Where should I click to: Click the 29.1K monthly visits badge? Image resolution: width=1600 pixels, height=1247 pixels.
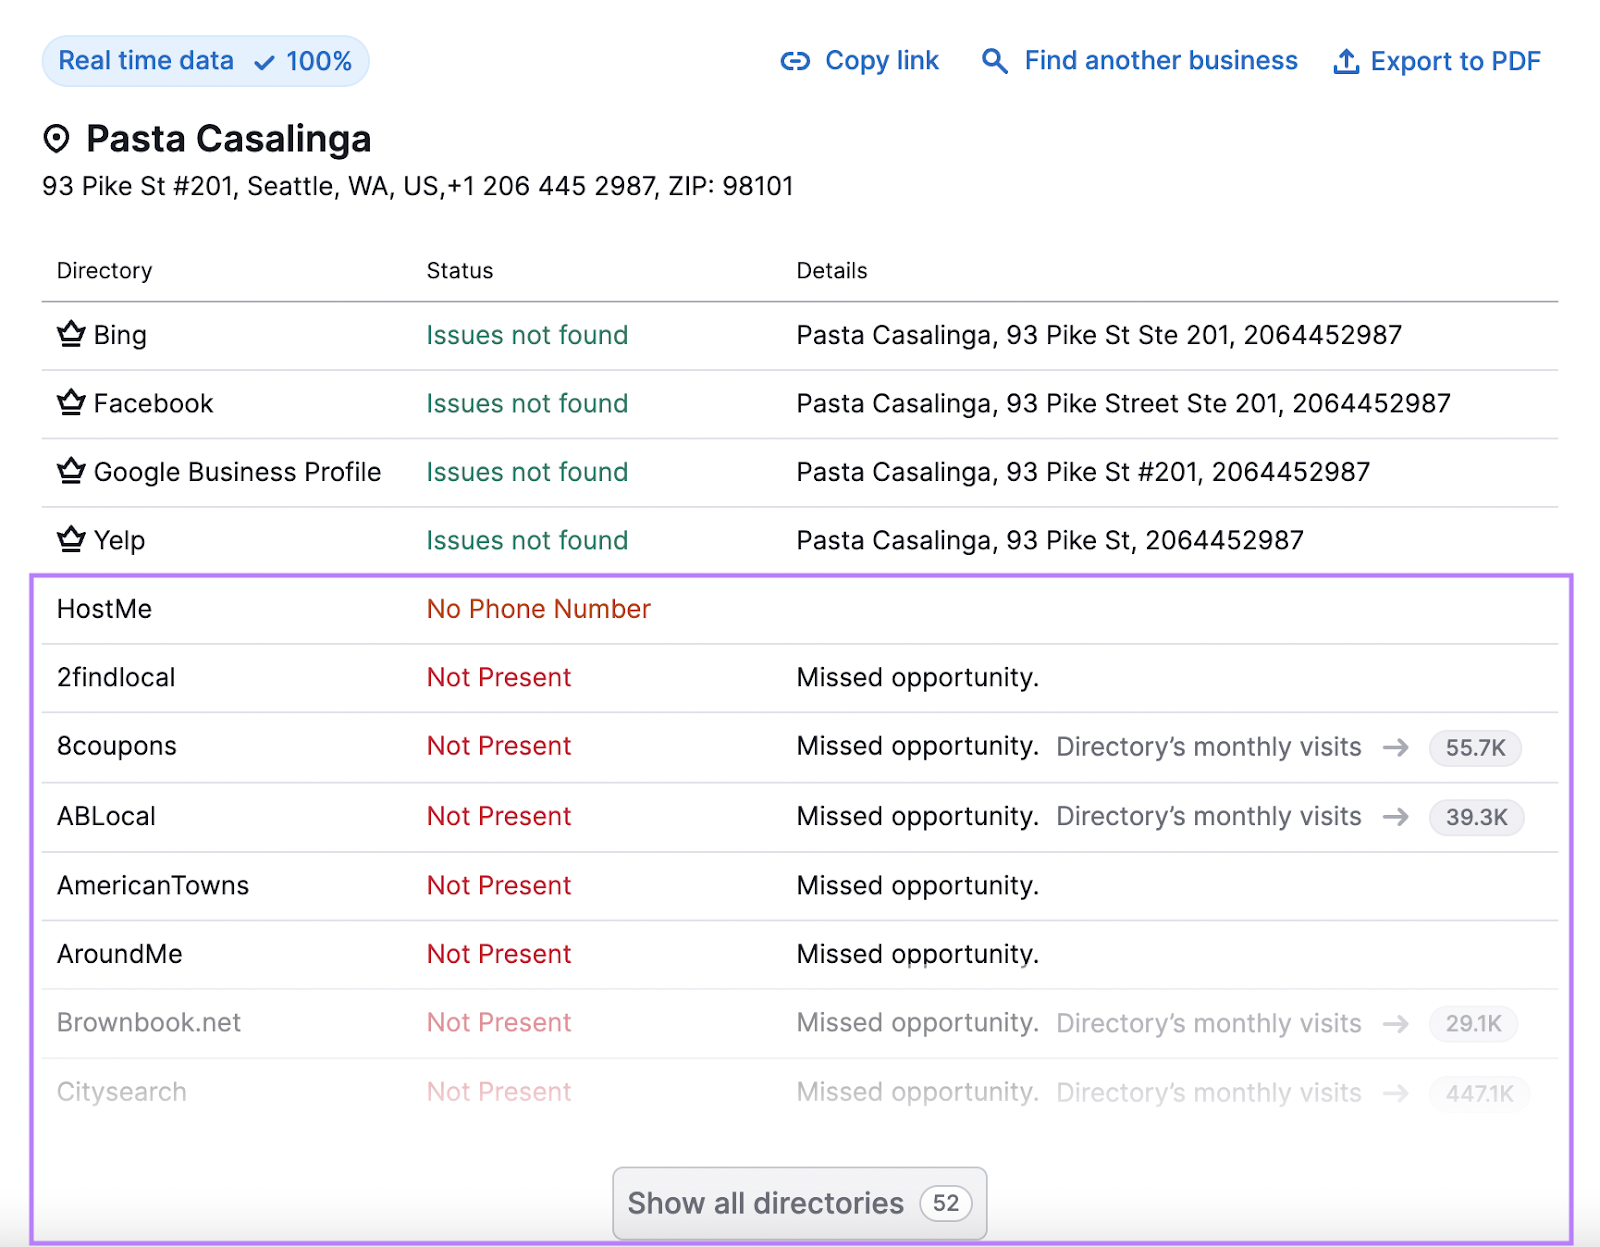point(1473,1024)
